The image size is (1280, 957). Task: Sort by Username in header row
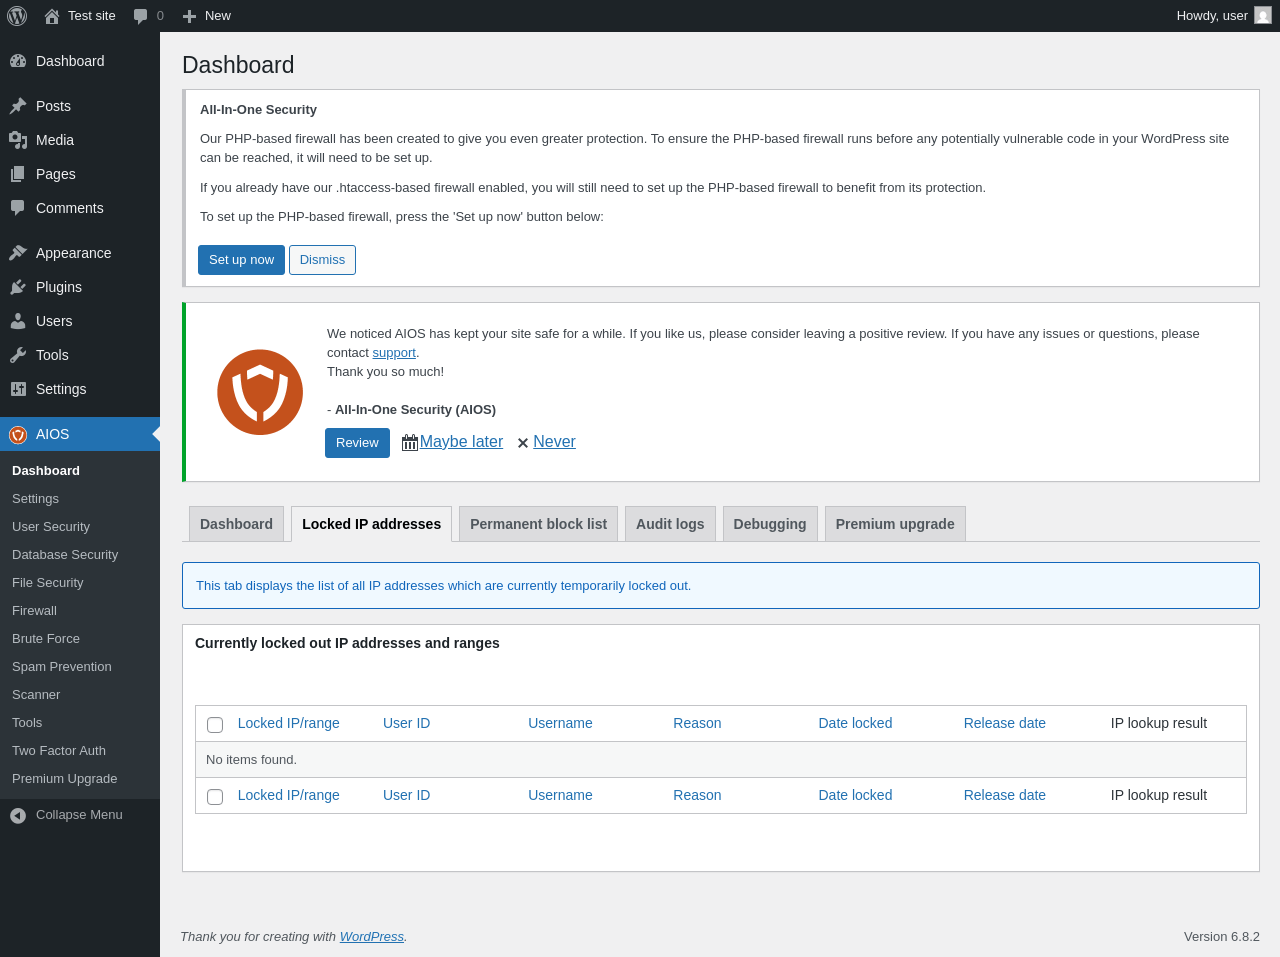point(560,723)
